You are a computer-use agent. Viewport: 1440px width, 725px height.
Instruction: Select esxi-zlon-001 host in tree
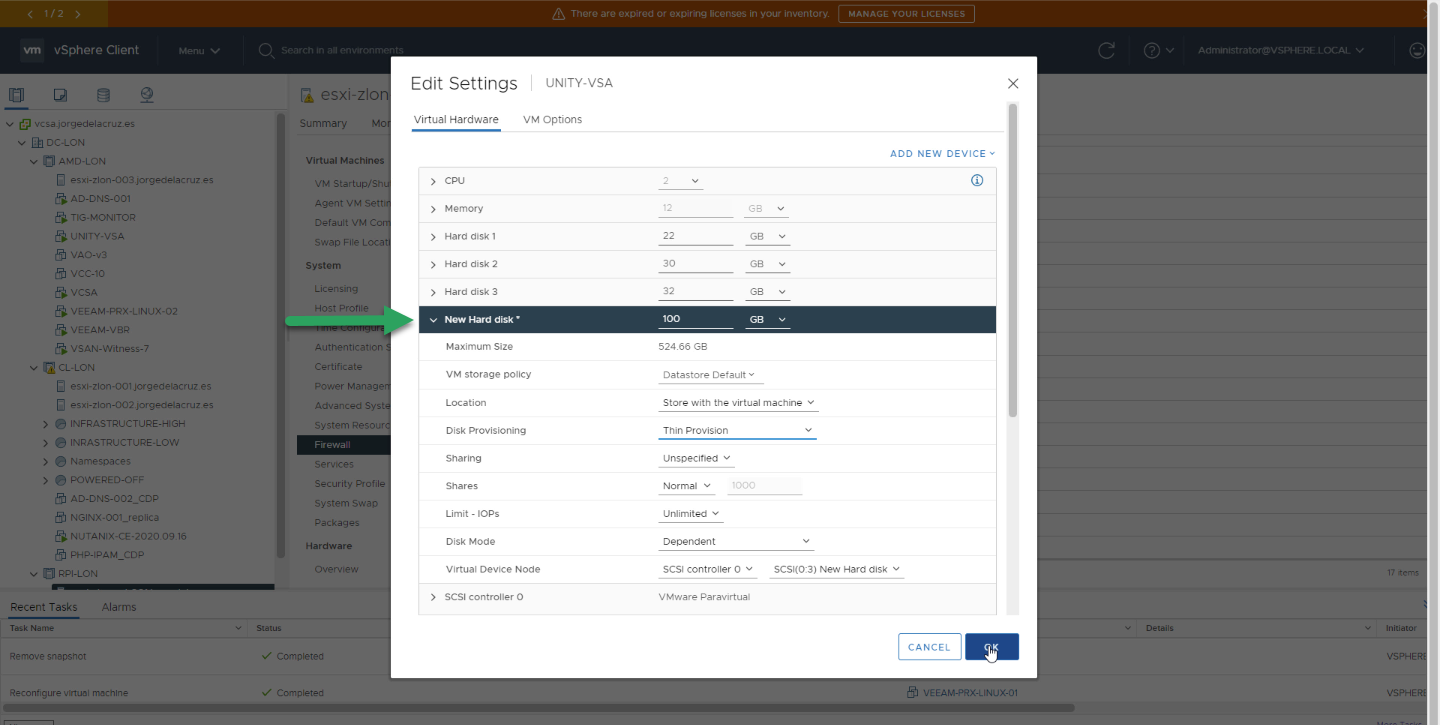pos(140,386)
